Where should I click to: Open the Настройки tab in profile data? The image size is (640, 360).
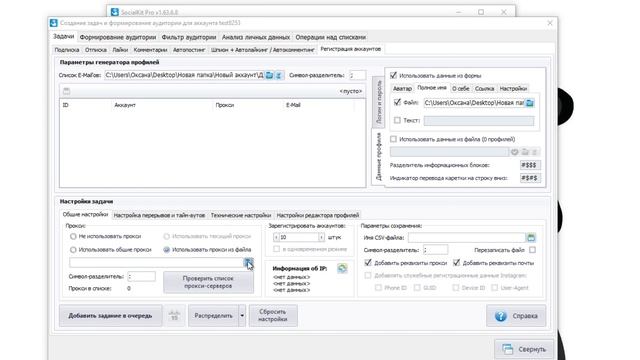click(513, 89)
